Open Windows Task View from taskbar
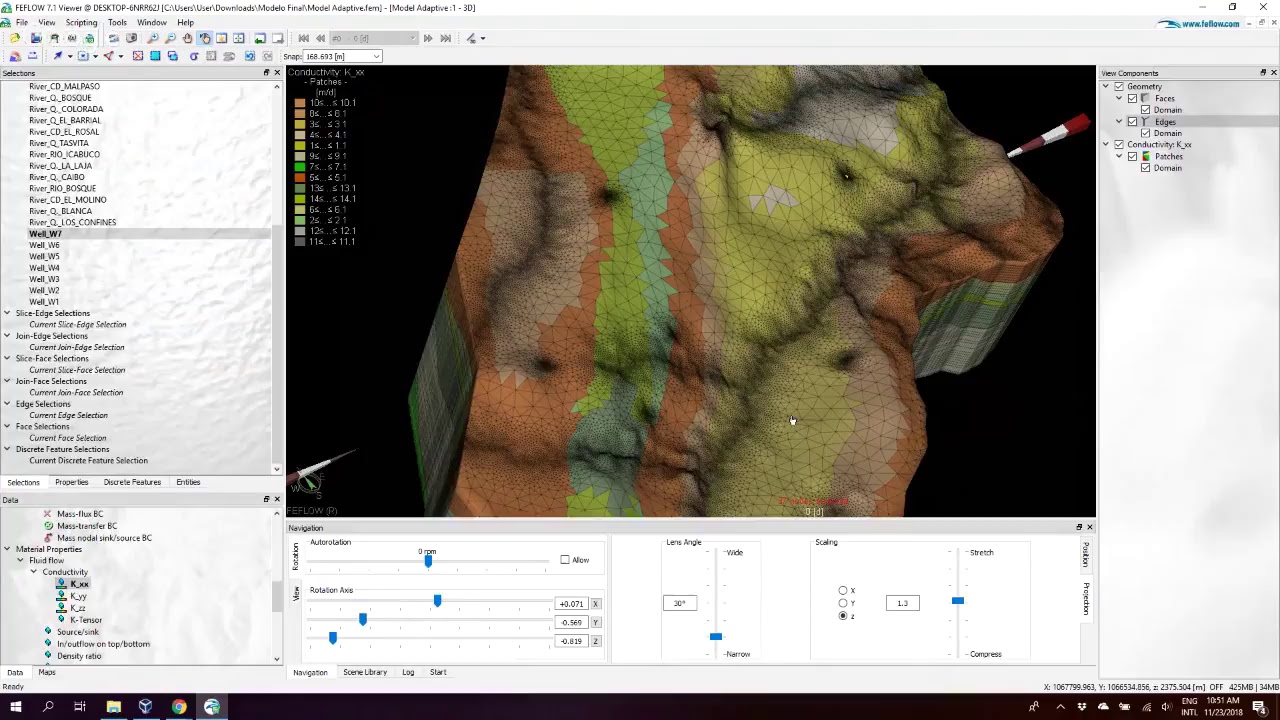The height and width of the screenshot is (720, 1280). 80,707
